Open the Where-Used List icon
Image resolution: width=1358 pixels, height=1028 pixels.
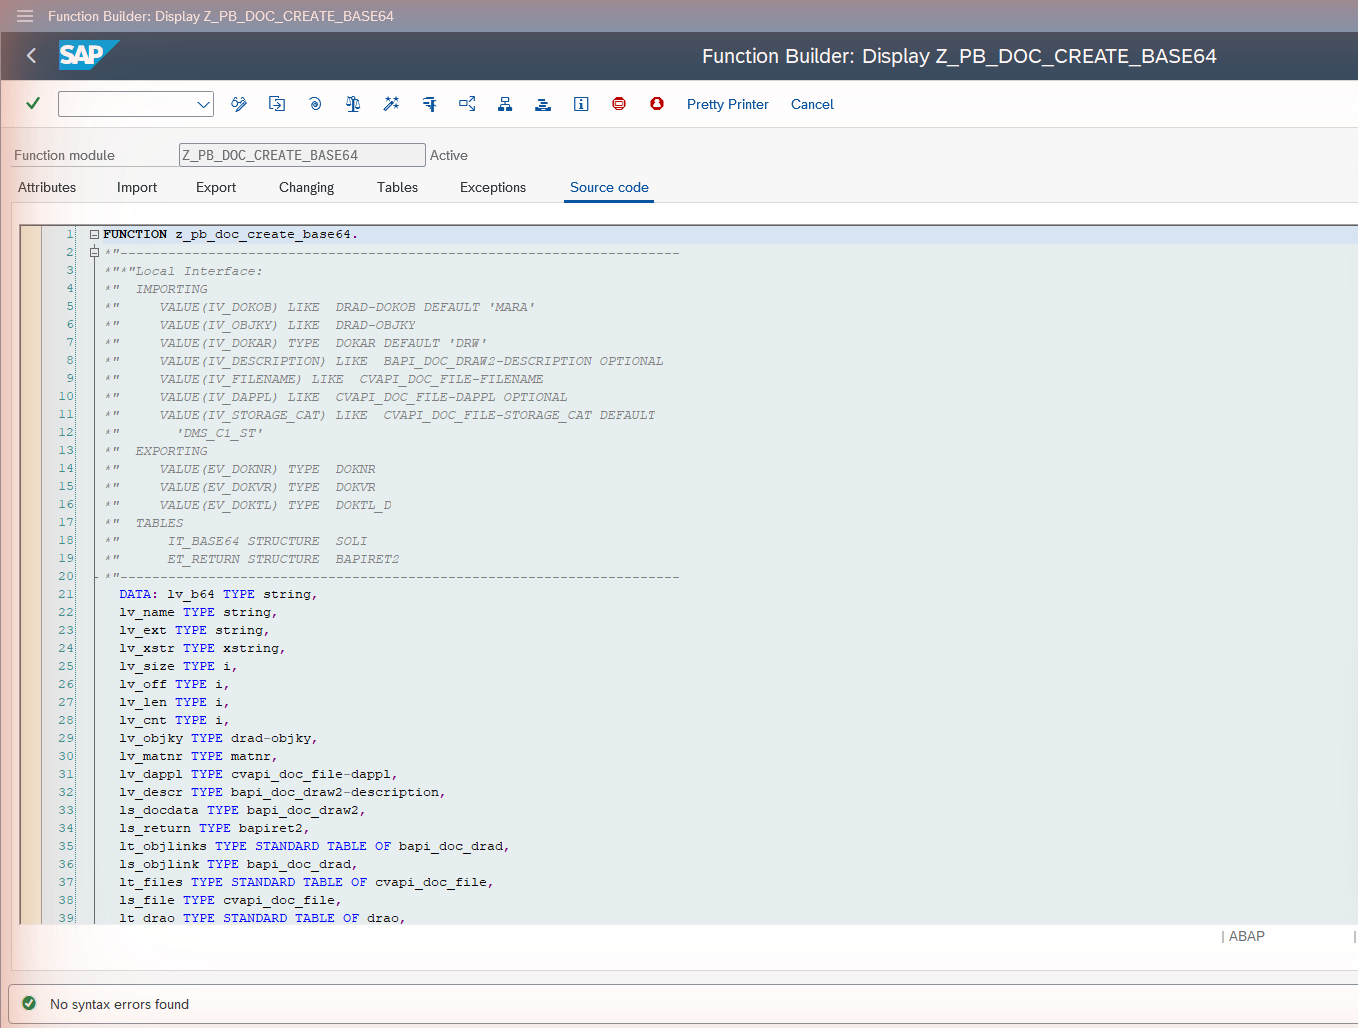click(x=467, y=104)
